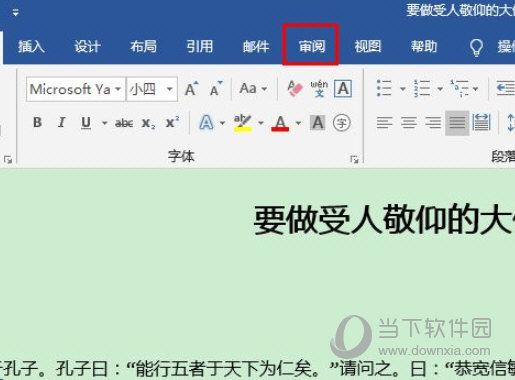Switch to the 插入 tab
The width and height of the screenshot is (515, 380).
point(31,46)
